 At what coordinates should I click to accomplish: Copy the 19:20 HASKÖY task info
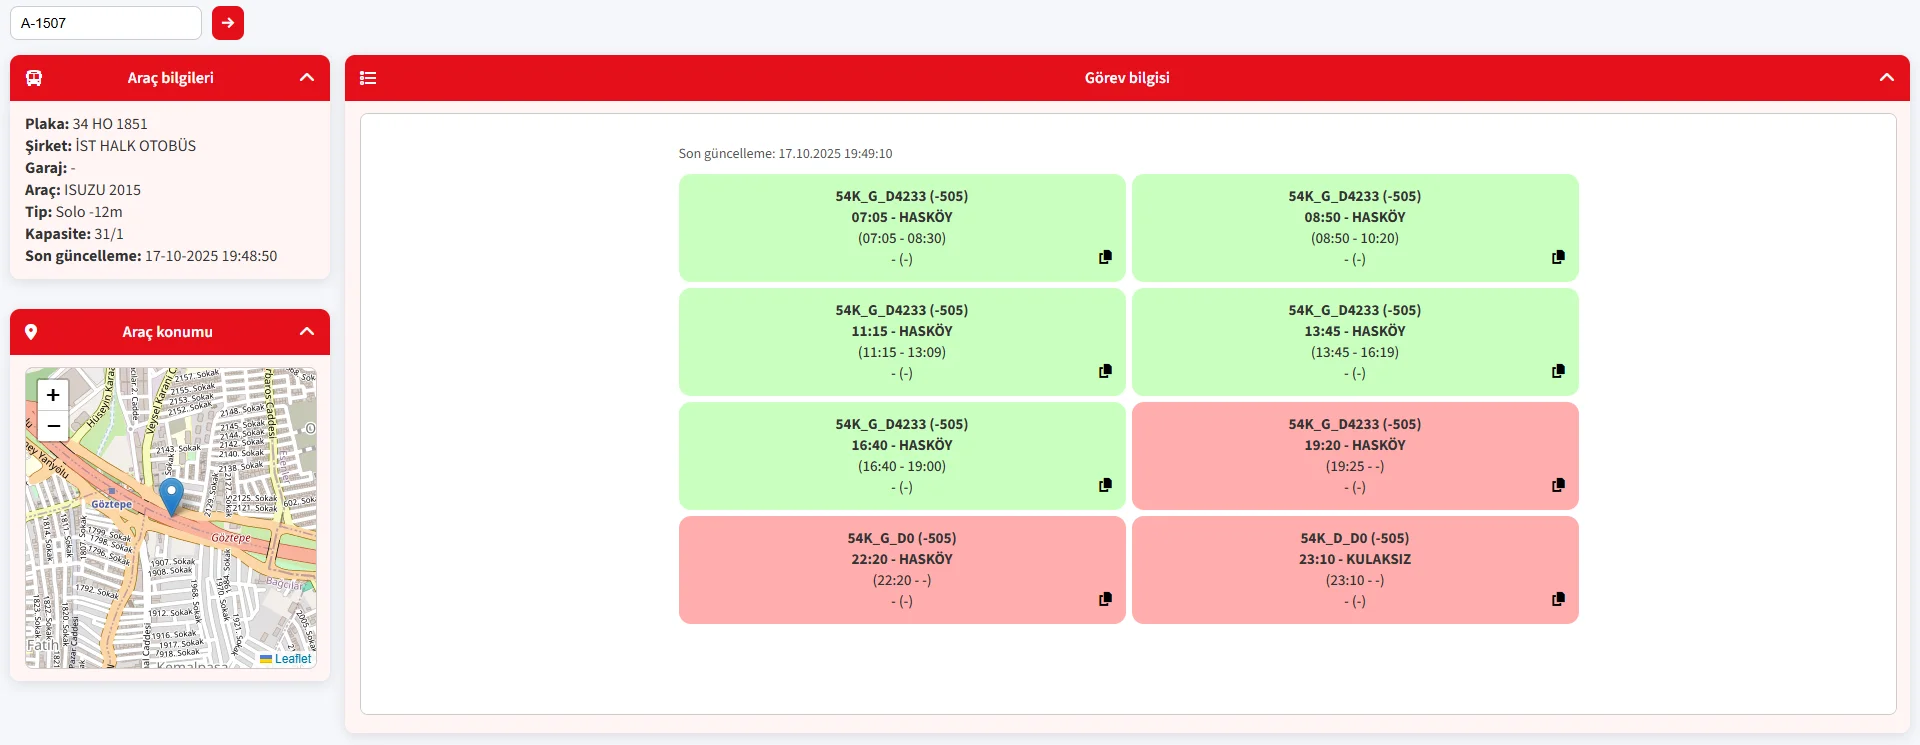(1558, 485)
